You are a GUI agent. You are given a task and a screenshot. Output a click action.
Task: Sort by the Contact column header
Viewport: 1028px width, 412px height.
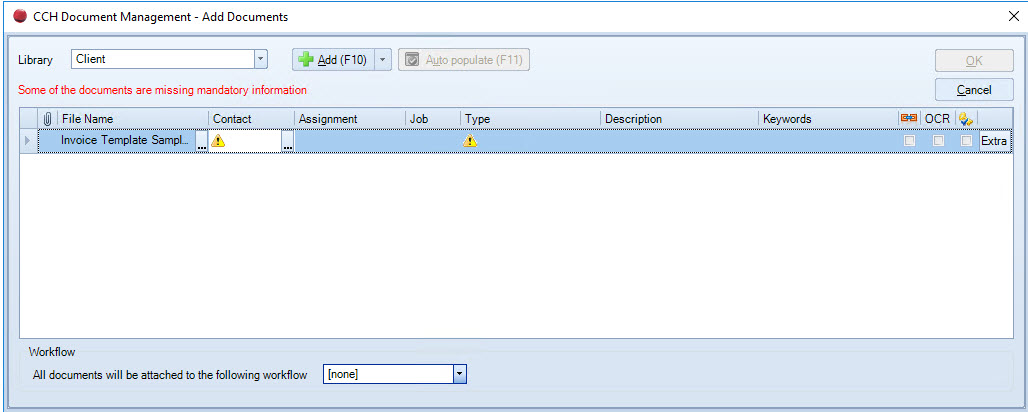[x=251, y=119]
